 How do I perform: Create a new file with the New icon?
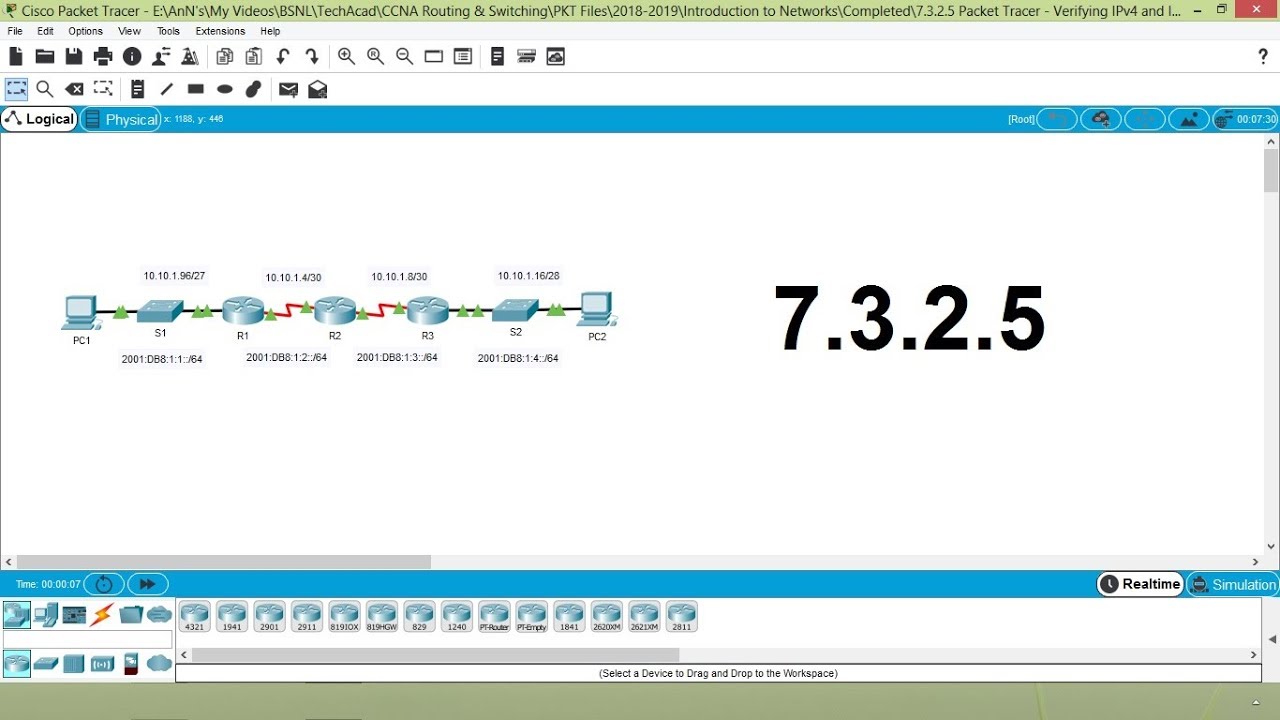pos(16,56)
